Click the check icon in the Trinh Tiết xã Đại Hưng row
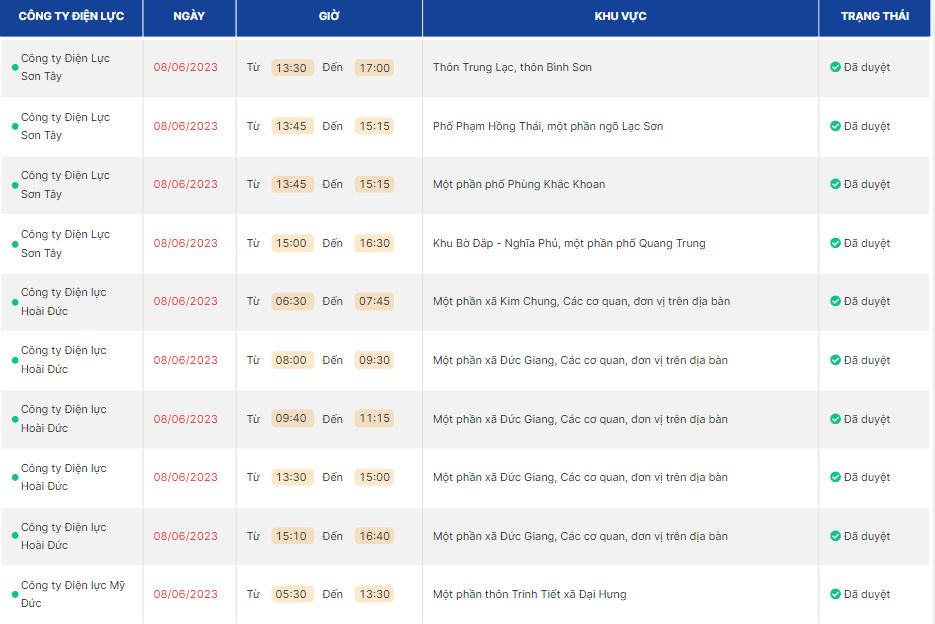Image resolution: width=935 pixels, height=624 pixels. point(835,594)
